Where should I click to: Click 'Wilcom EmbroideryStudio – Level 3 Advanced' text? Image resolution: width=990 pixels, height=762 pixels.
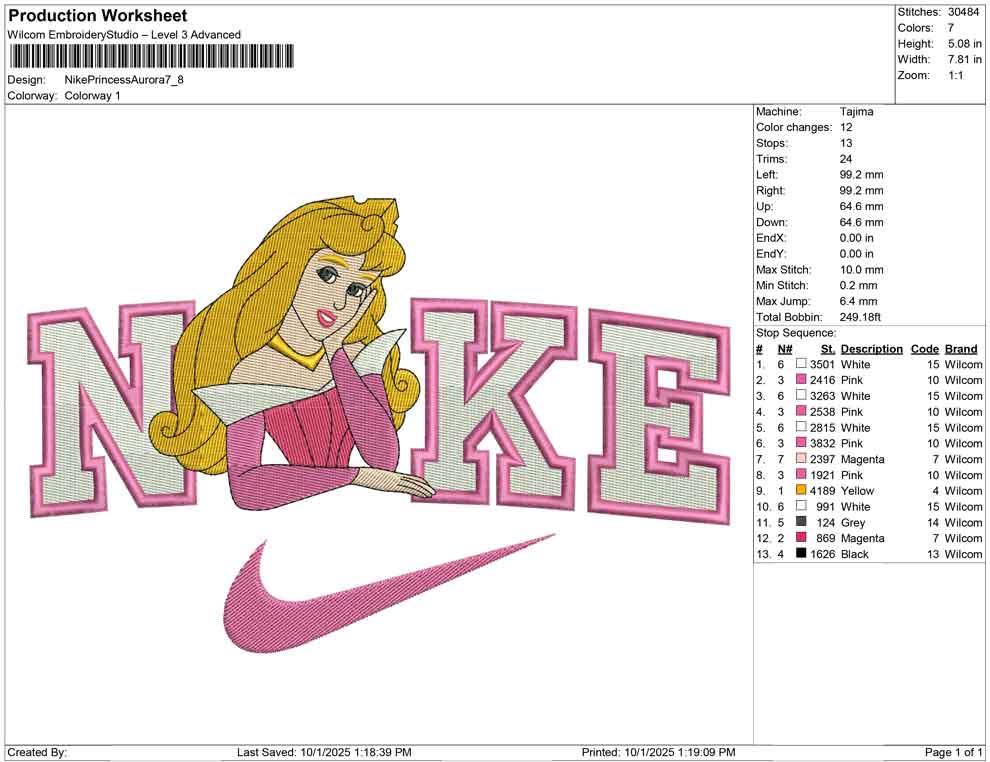pos(124,35)
